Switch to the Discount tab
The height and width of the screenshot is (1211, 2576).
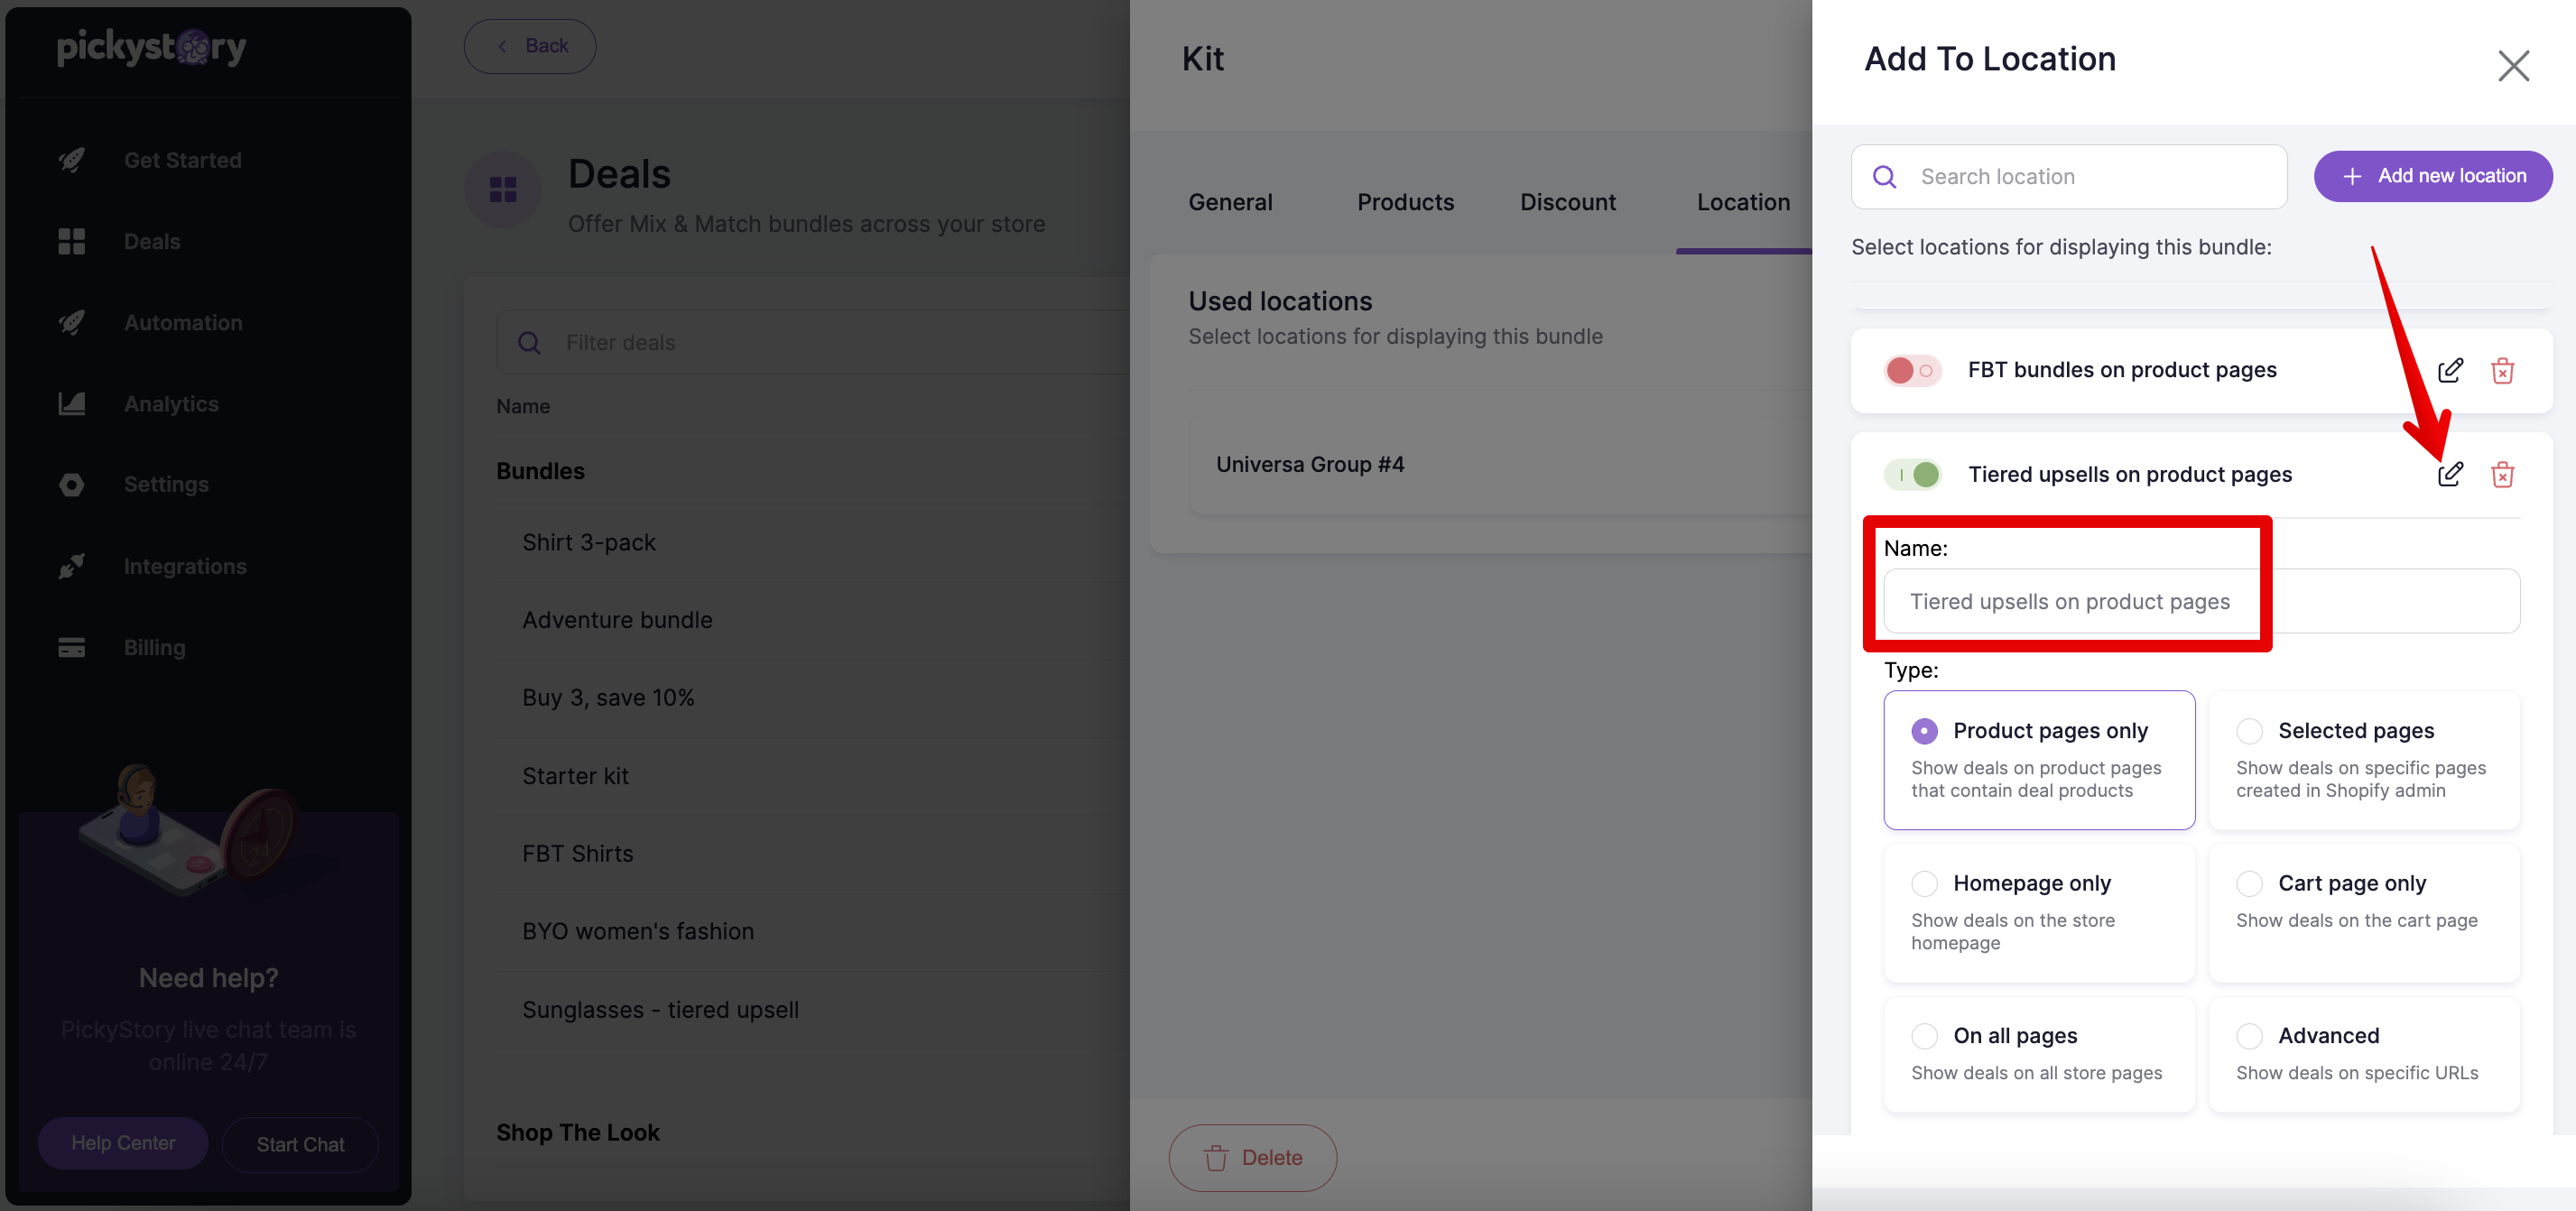tap(1567, 202)
